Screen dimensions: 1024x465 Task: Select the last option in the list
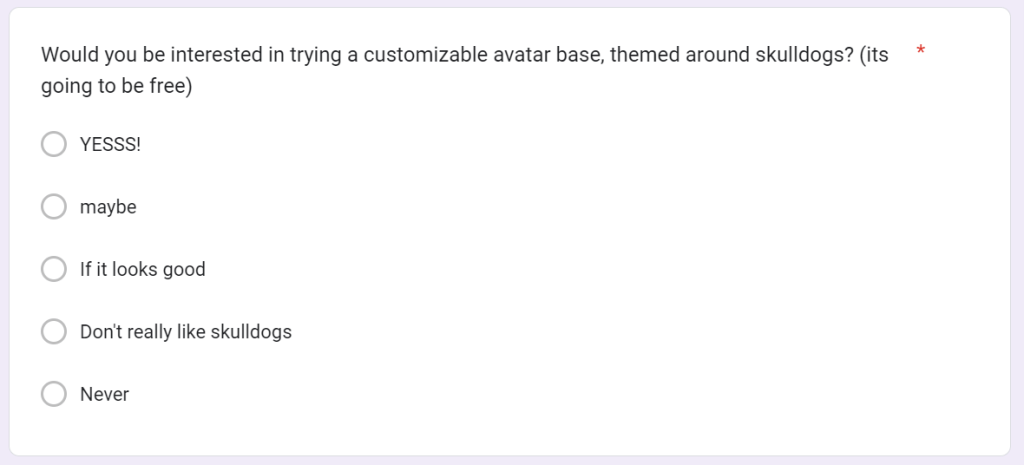(53, 394)
